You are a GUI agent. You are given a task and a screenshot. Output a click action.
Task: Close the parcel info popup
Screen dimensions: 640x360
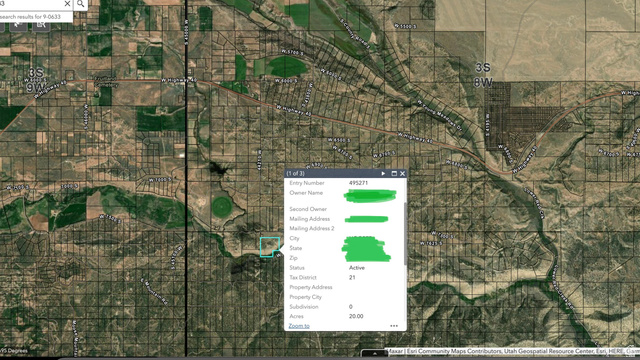pos(402,173)
